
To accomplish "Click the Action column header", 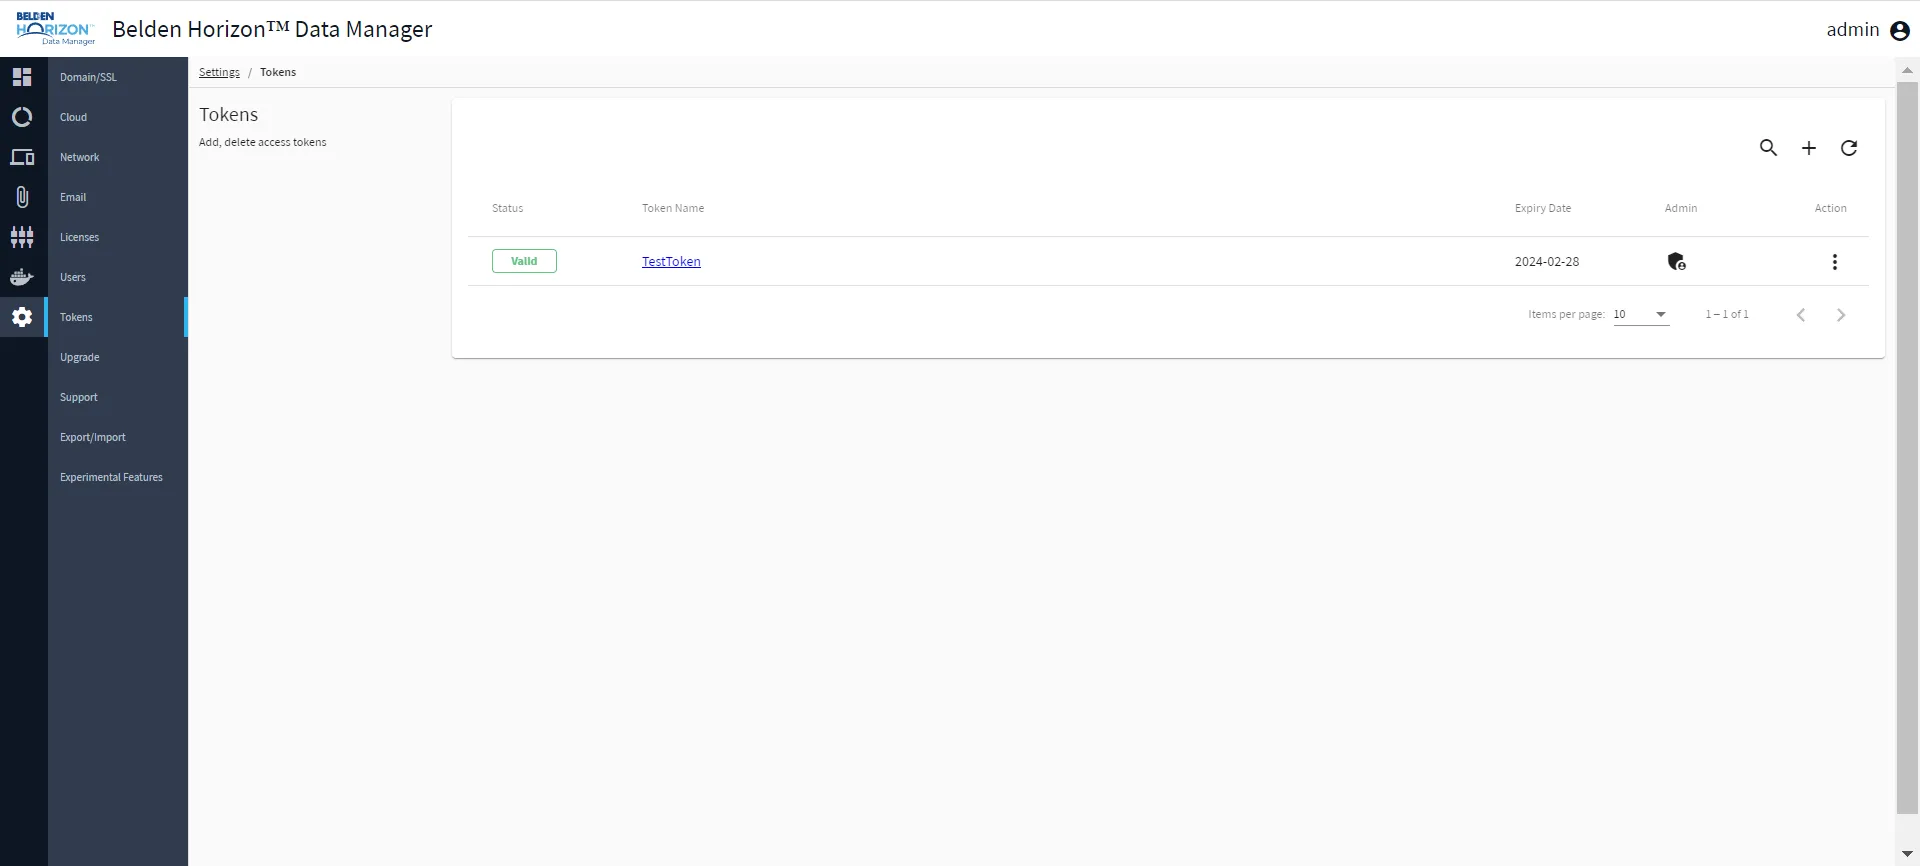I will (1831, 208).
